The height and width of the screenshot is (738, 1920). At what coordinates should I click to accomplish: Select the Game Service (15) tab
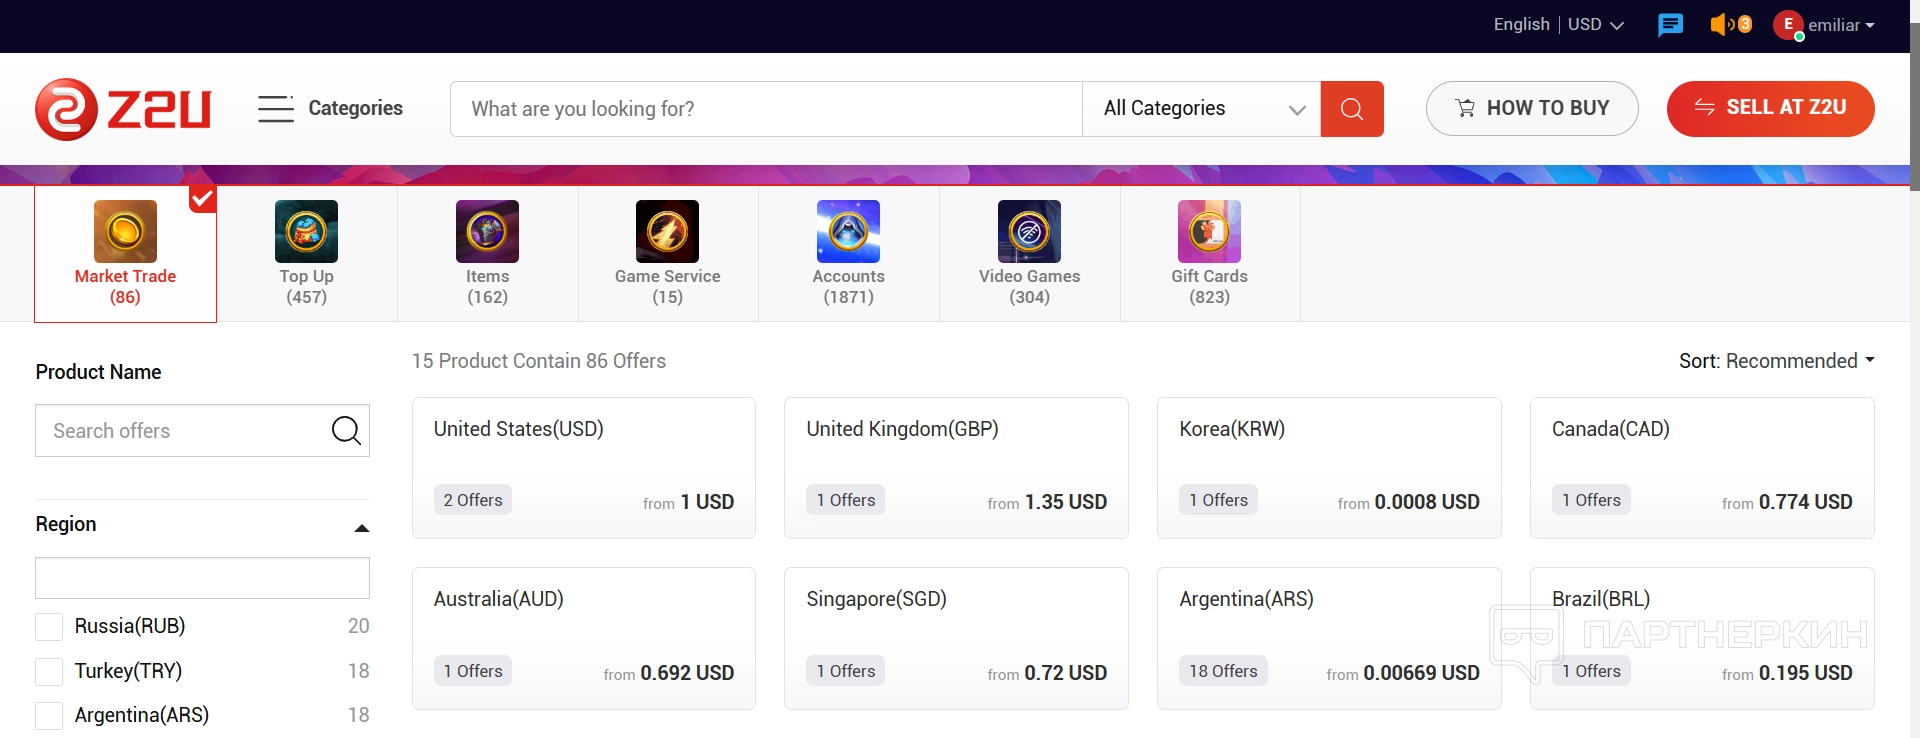click(668, 253)
